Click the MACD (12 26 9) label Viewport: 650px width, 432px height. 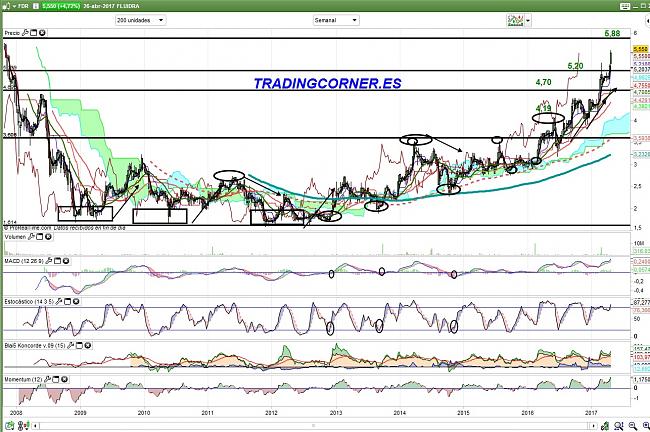24,261
